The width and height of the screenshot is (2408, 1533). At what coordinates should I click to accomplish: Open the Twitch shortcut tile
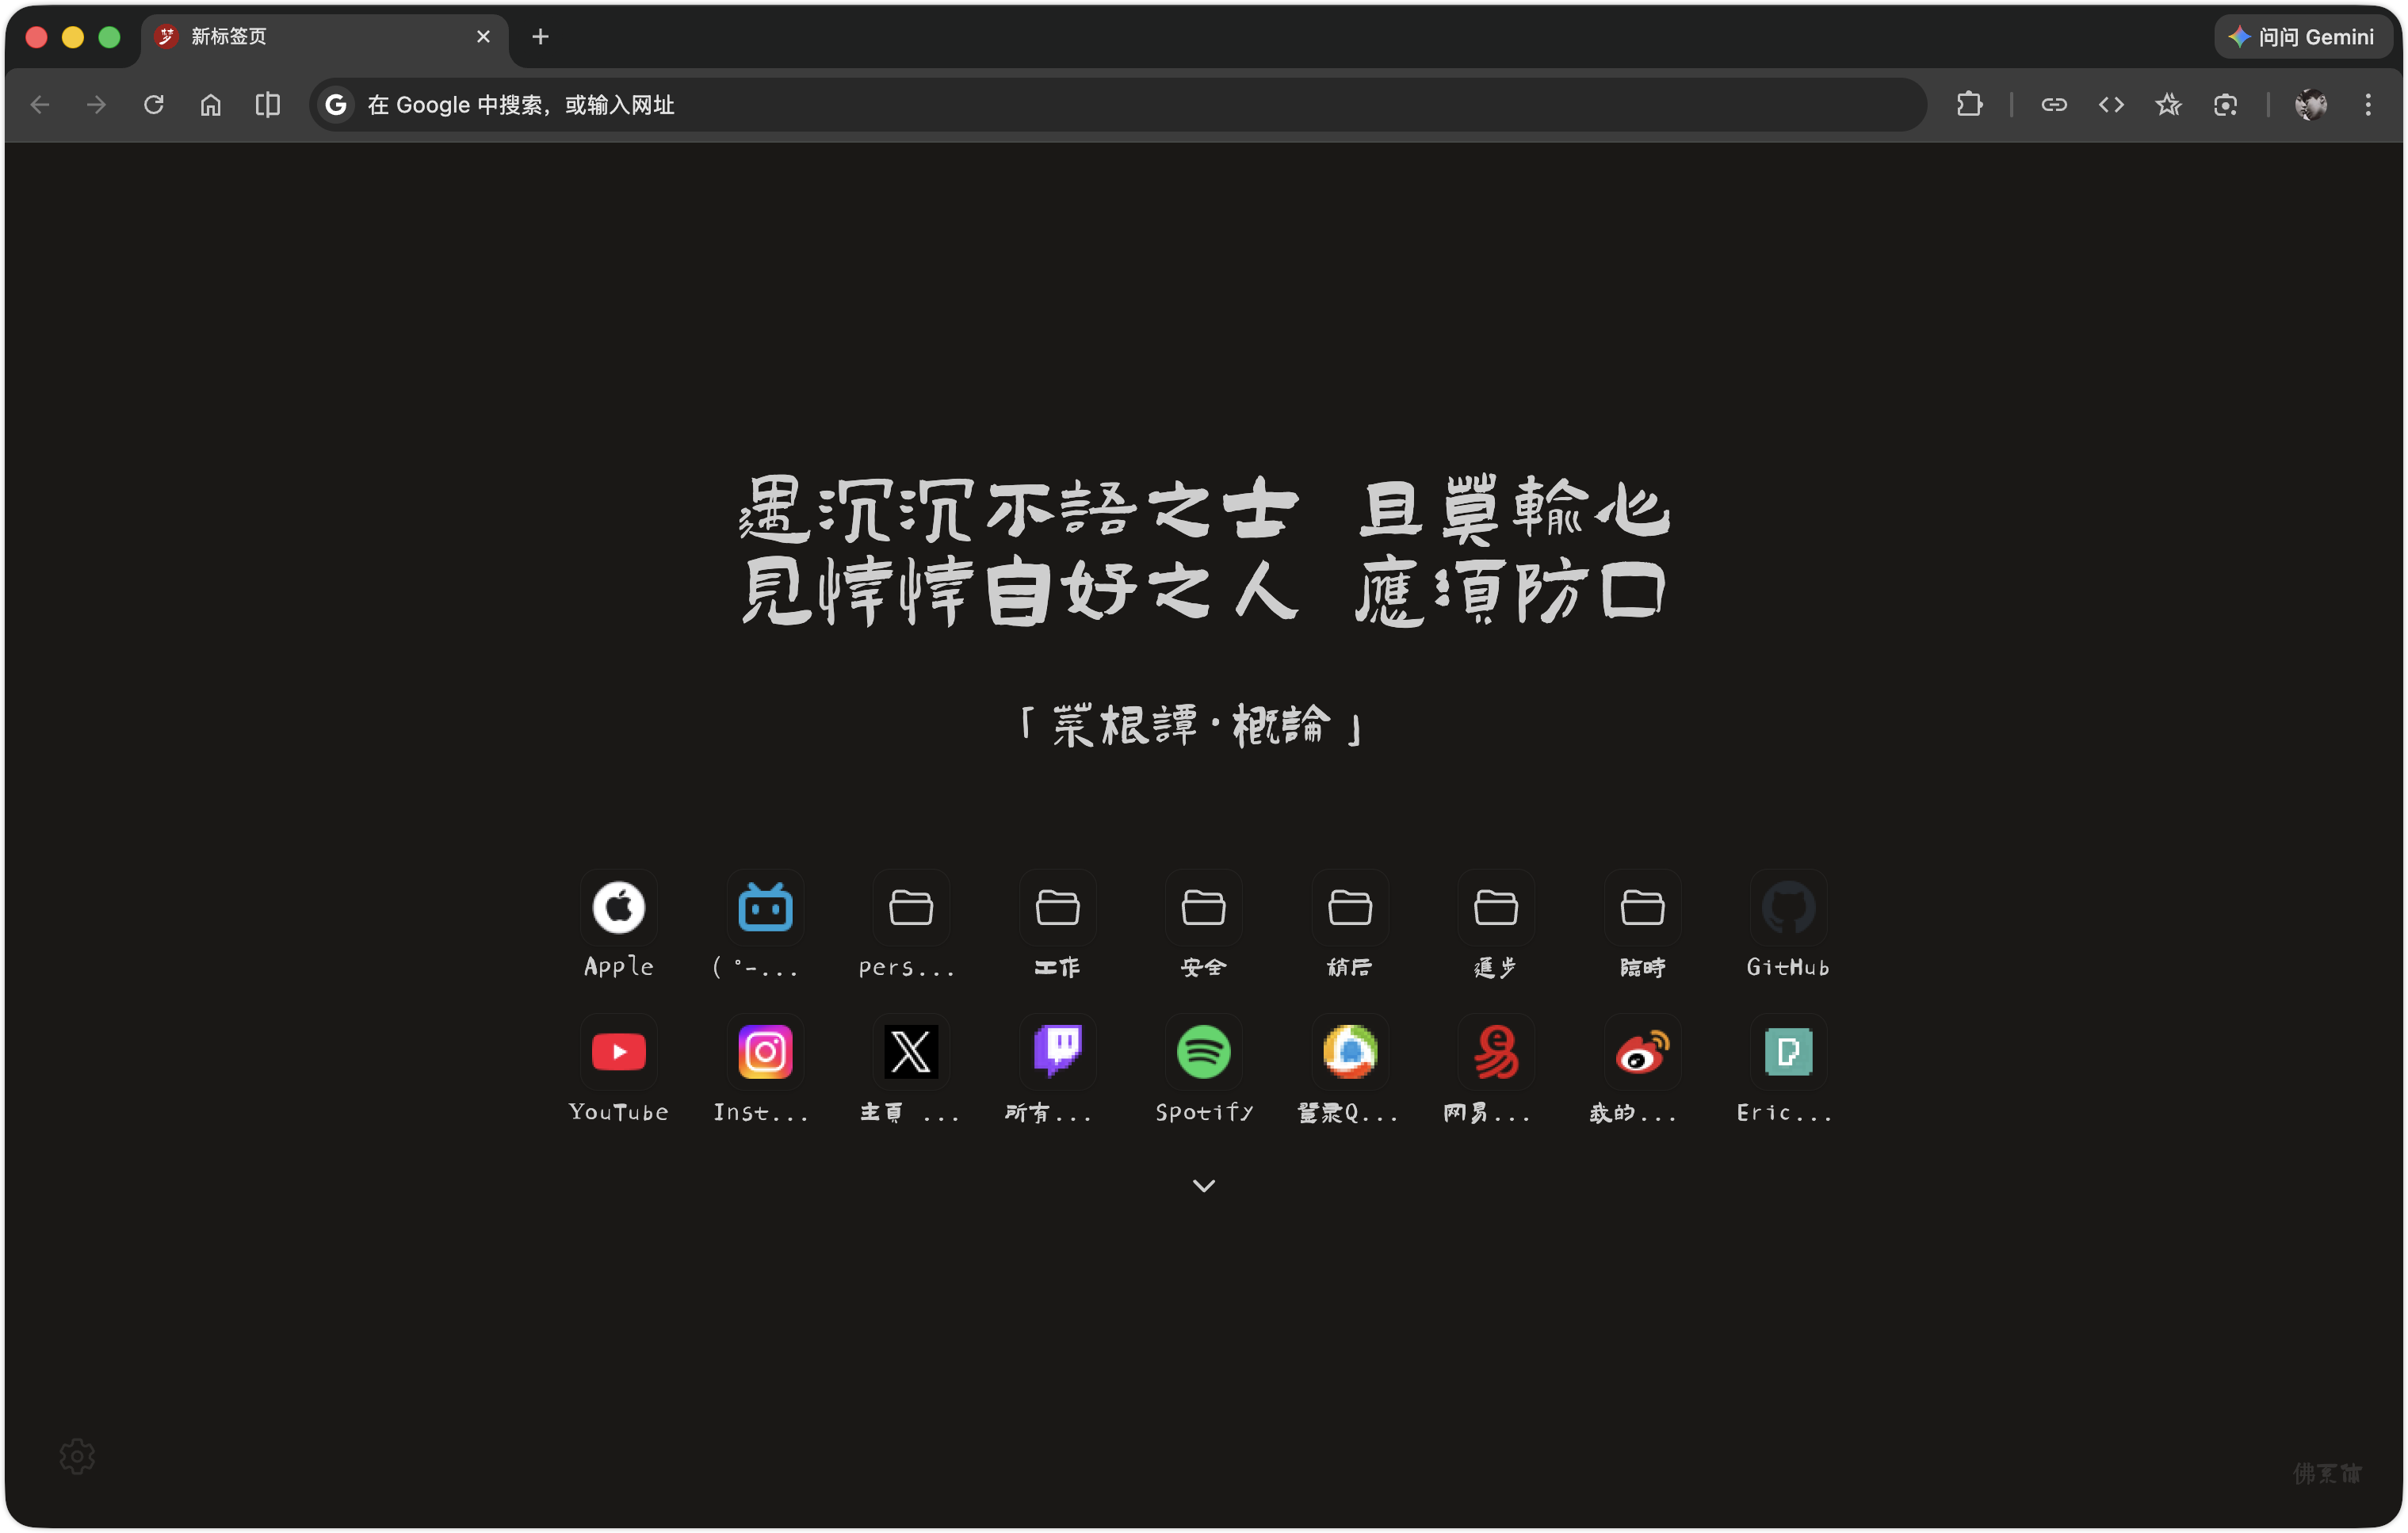click(1057, 1052)
